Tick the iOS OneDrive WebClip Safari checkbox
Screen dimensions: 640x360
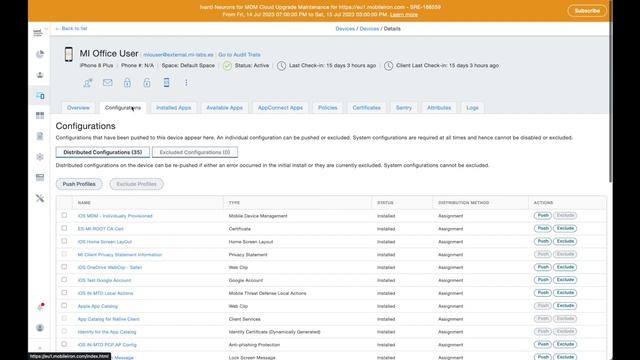click(x=64, y=267)
